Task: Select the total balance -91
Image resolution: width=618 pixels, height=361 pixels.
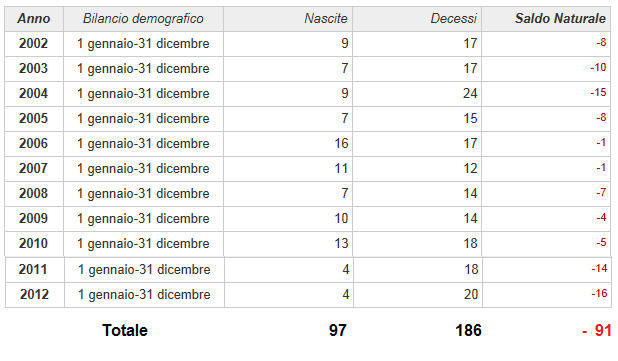Action: 597,330
